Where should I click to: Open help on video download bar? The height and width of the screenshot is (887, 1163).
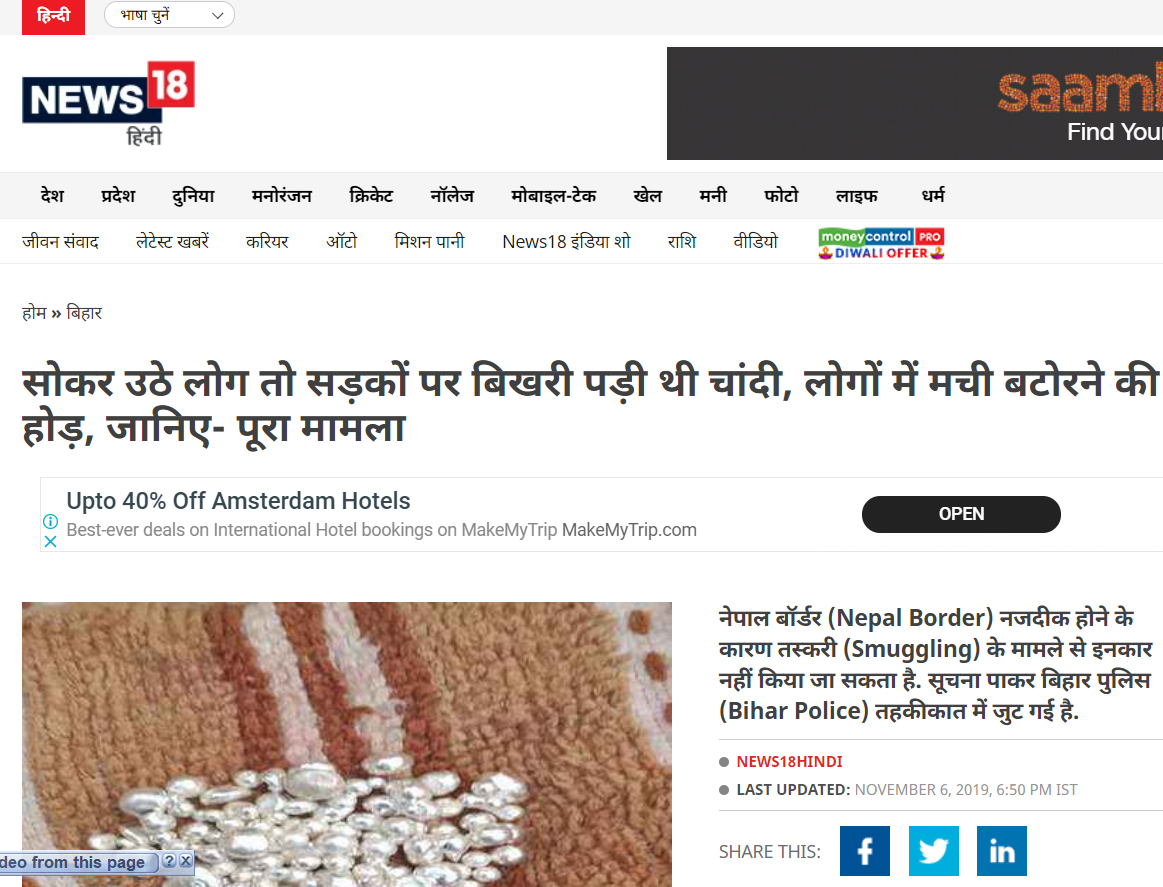pyautogui.click(x=169, y=860)
